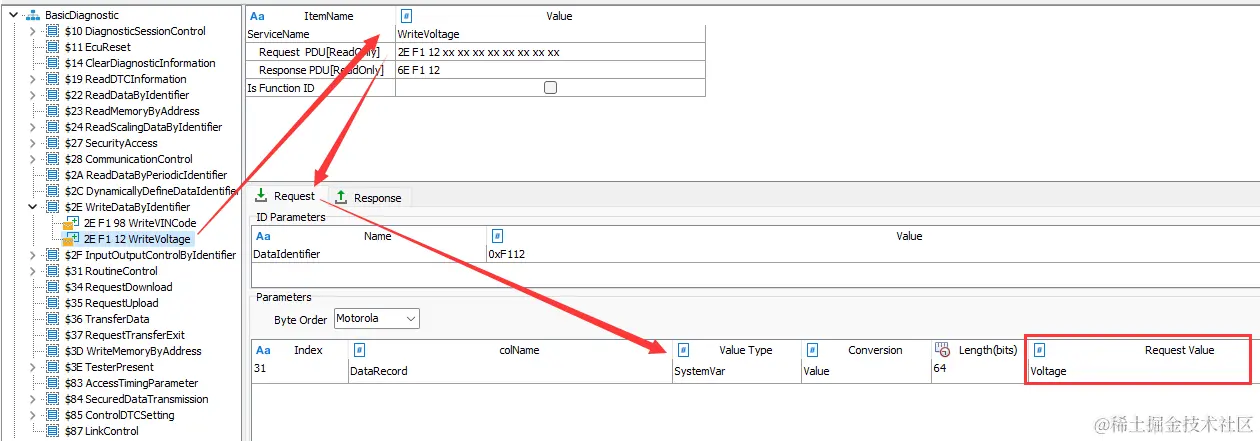Click the 2E F1 12 WriteVoltage item icon

tap(71, 239)
